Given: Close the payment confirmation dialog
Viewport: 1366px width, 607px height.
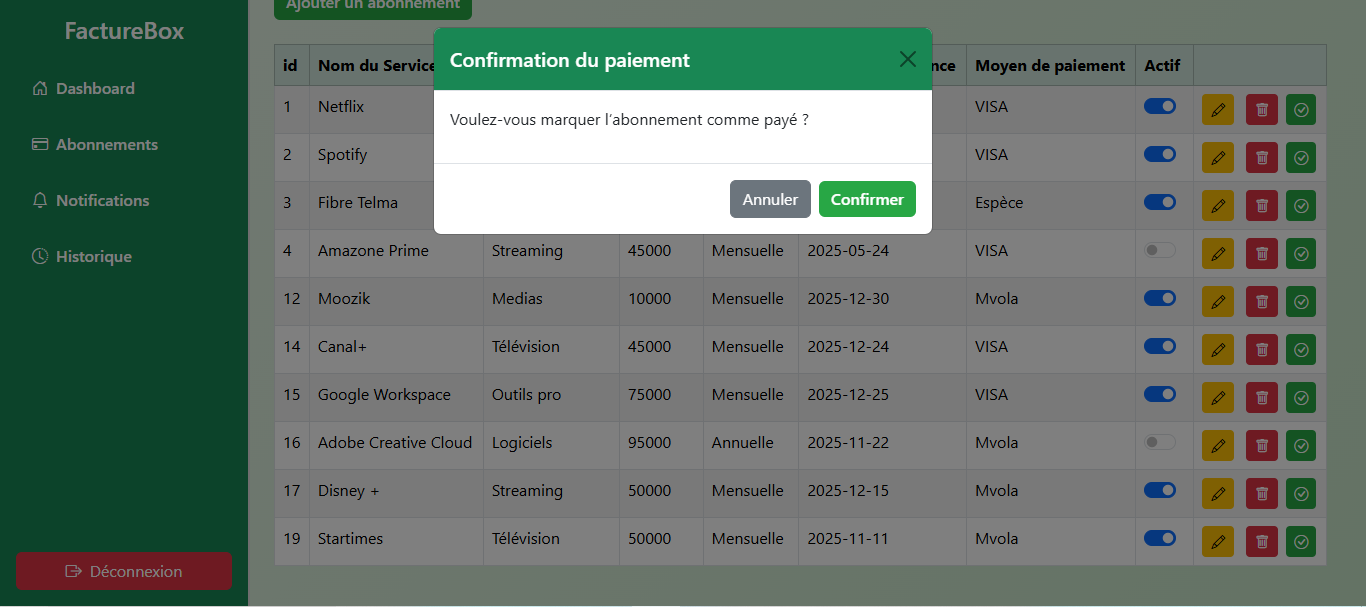Looking at the screenshot, I should 907,59.
